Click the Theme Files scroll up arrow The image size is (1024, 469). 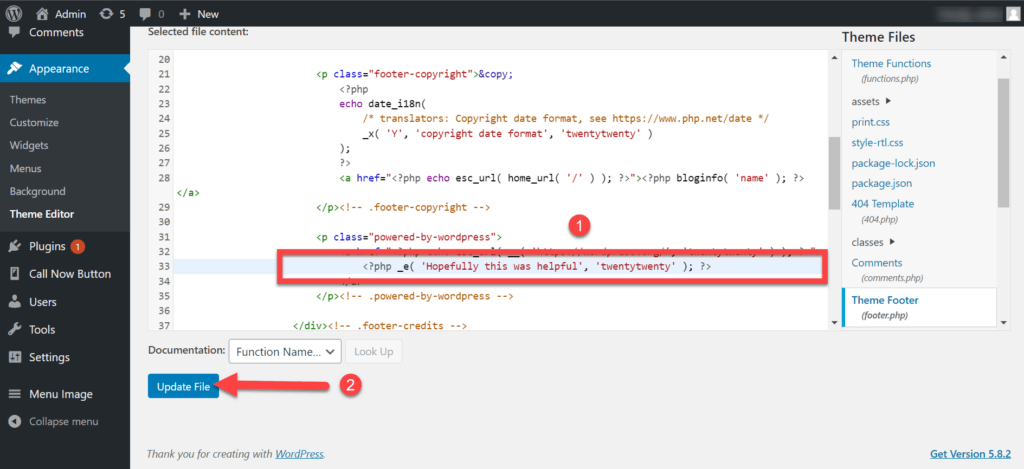(x=1004, y=58)
